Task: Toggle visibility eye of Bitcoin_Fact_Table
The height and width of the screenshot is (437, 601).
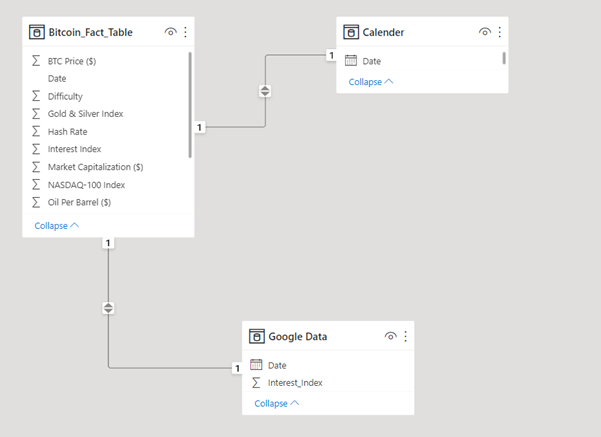Action: click(x=171, y=32)
